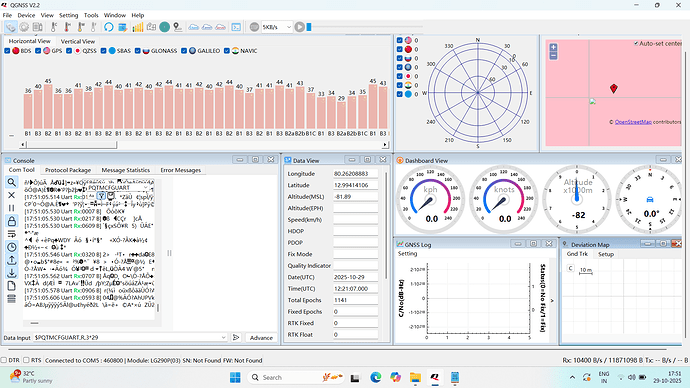This screenshot has height=388, width=690.
Task: Click the Console stacked lines icon
Action: (11, 299)
